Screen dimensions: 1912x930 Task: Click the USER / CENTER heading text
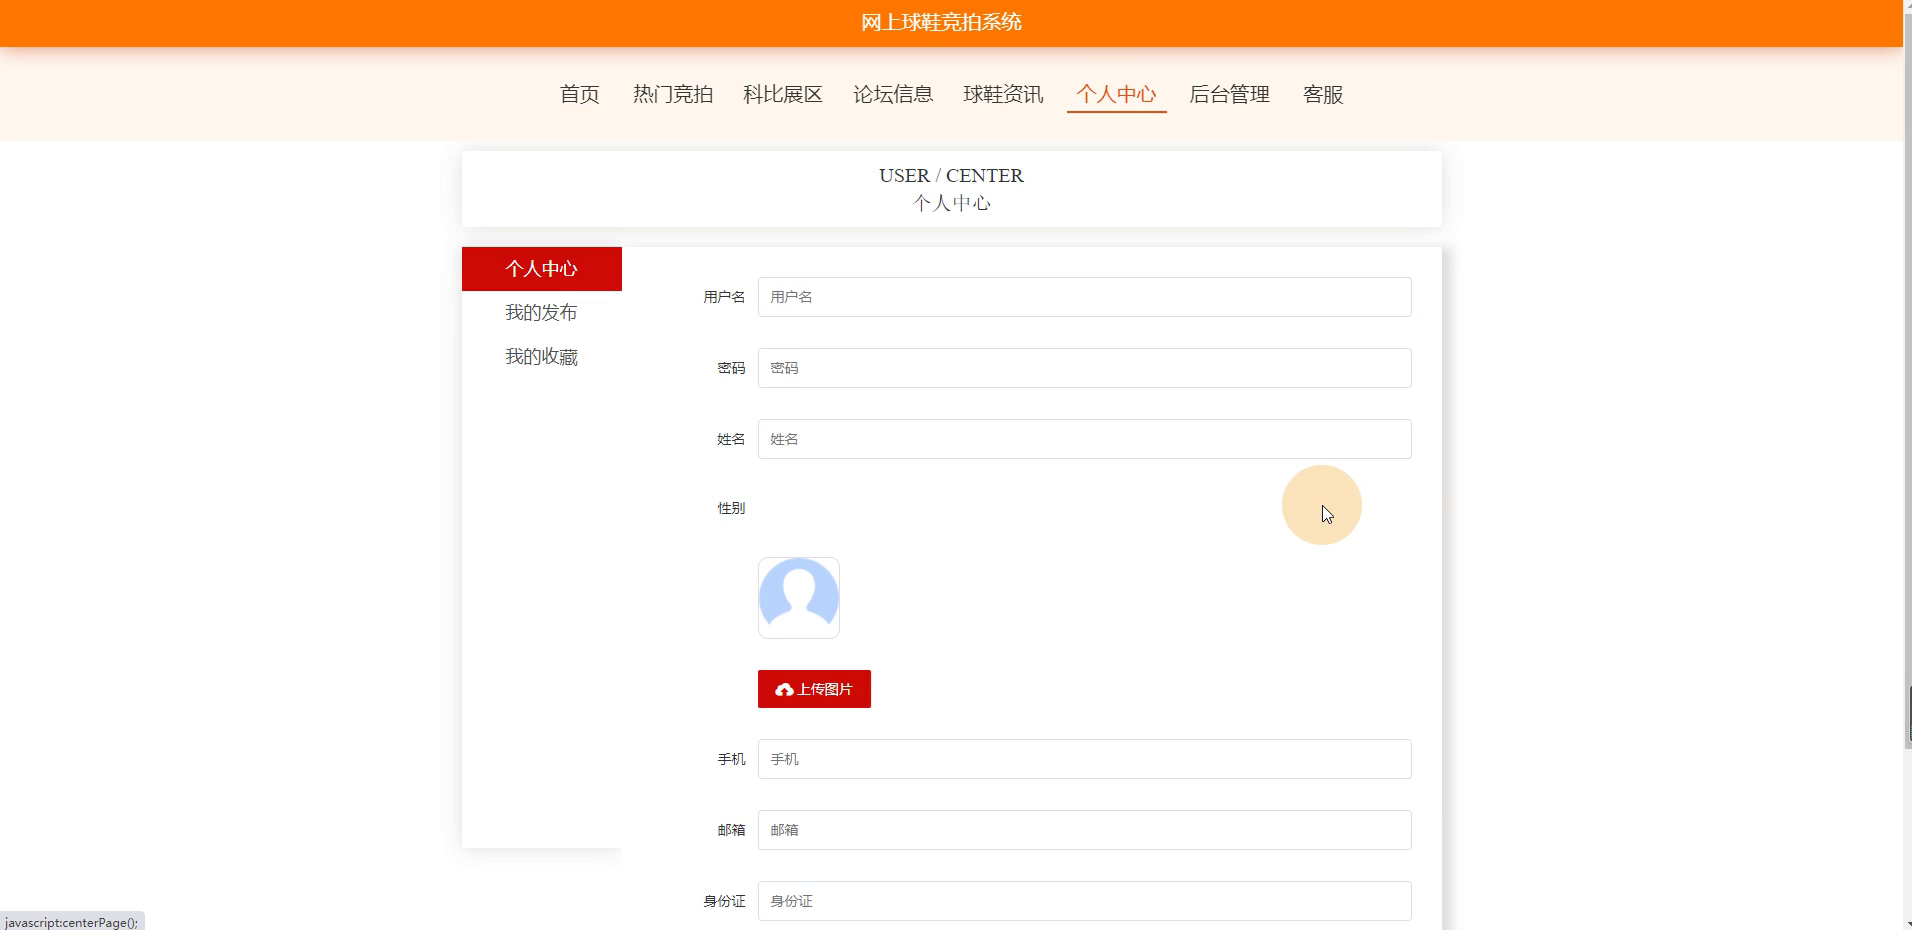click(x=951, y=175)
